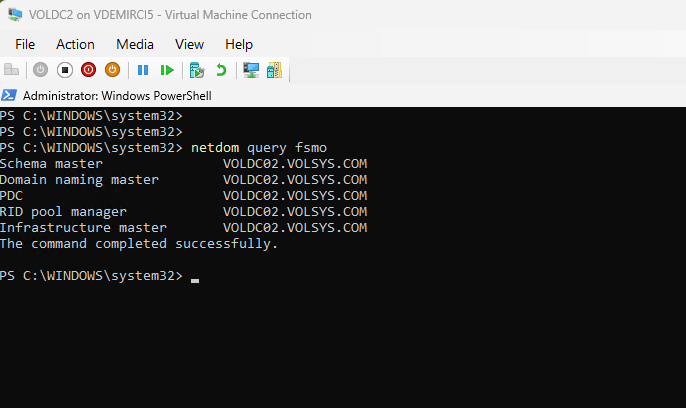Create a checkpoint of the virtual machine
Image resolution: width=686 pixels, height=408 pixels.
(x=197, y=70)
